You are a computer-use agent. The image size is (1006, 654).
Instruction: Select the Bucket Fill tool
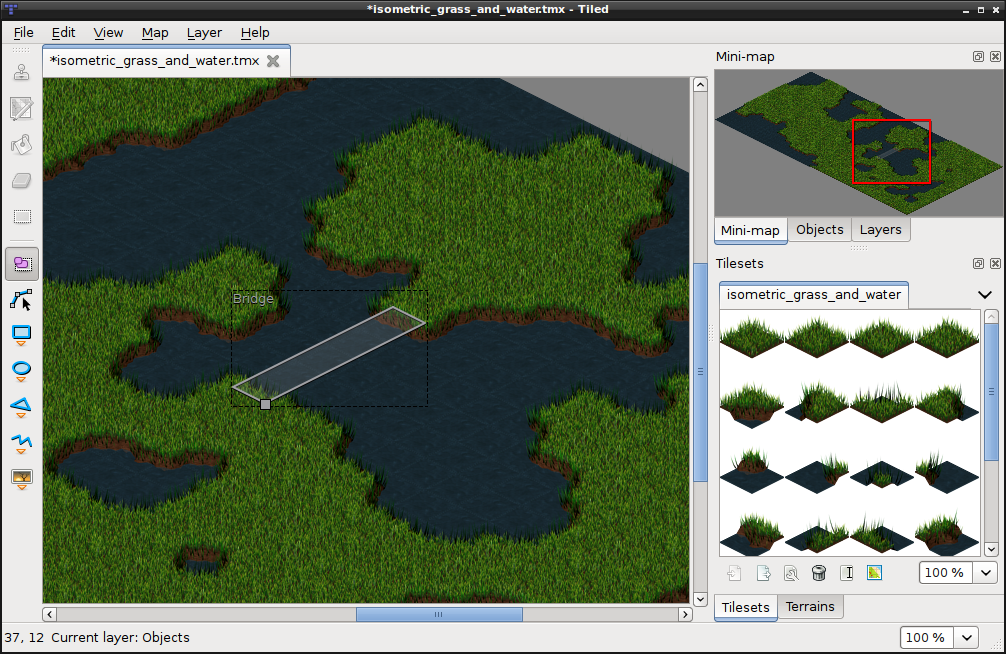[21, 145]
